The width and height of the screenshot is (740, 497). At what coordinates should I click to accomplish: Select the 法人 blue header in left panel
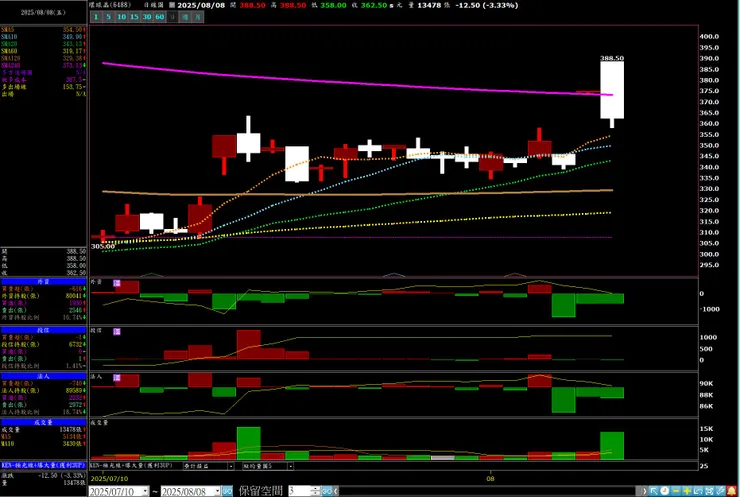[43, 376]
